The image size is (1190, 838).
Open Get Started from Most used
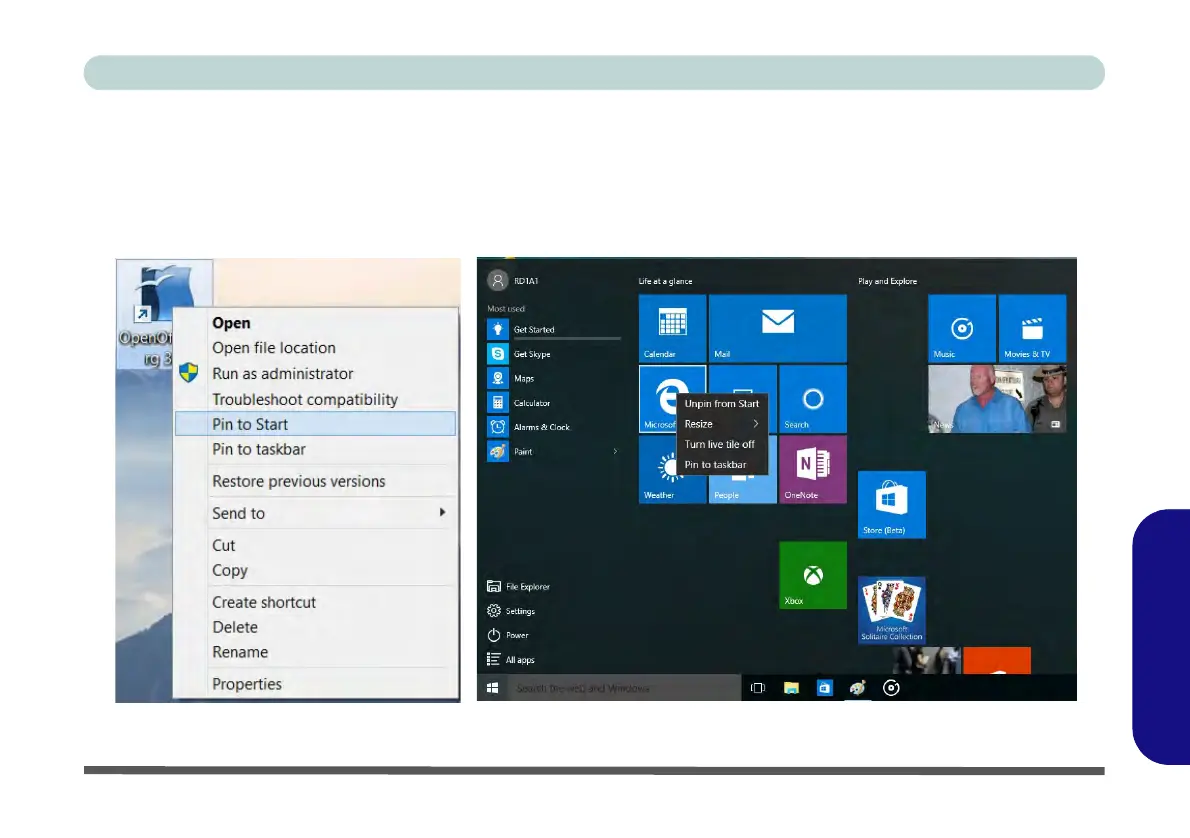pyautogui.click(x=554, y=329)
